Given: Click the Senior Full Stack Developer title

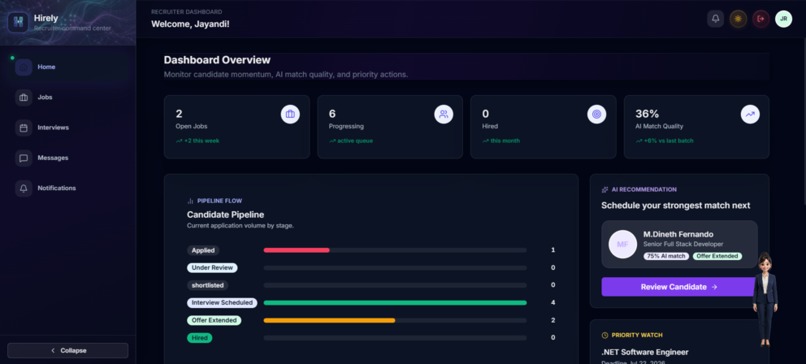Looking at the screenshot, I should tap(683, 244).
